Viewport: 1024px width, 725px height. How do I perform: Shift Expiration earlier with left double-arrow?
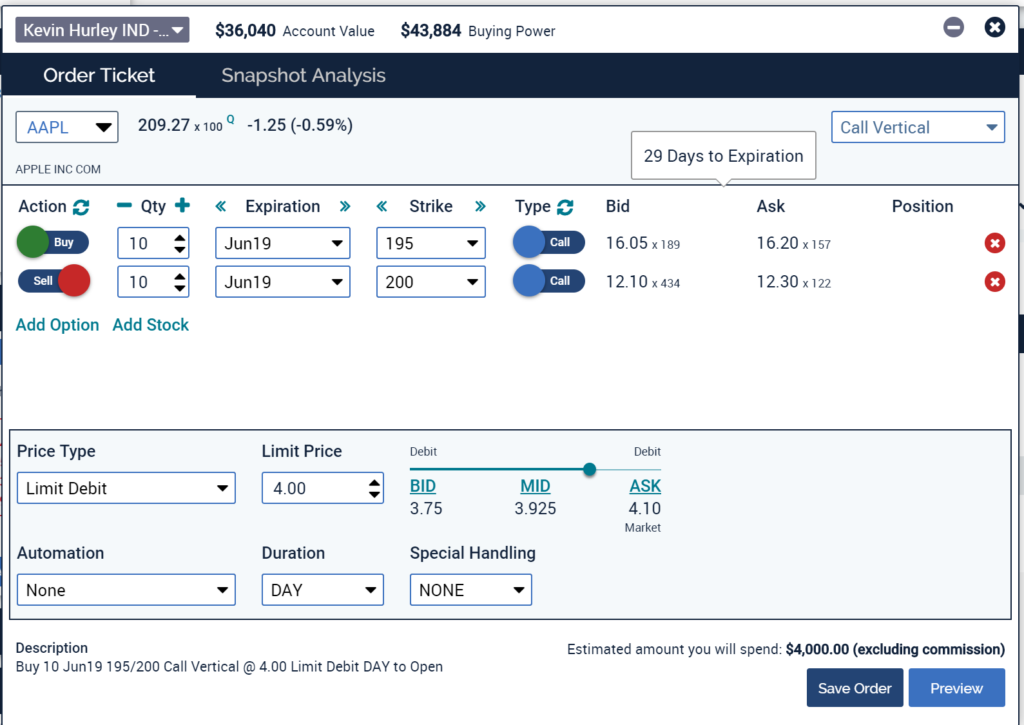223,207
